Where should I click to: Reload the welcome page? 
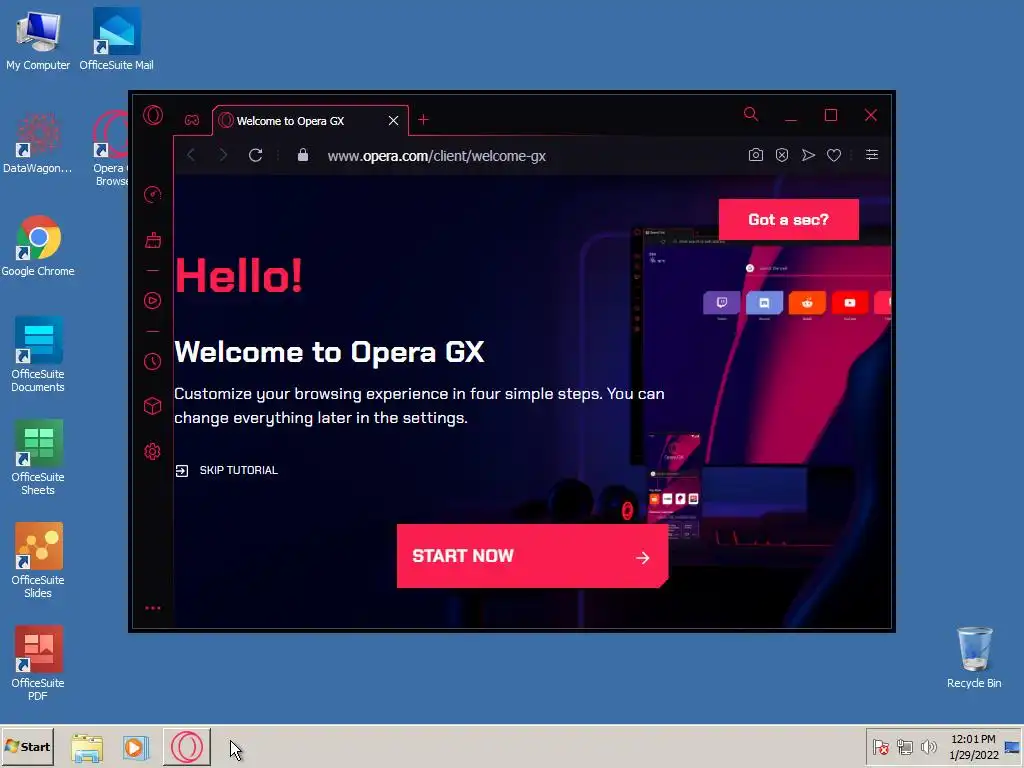pyautogui.click(x=255, y=155)
